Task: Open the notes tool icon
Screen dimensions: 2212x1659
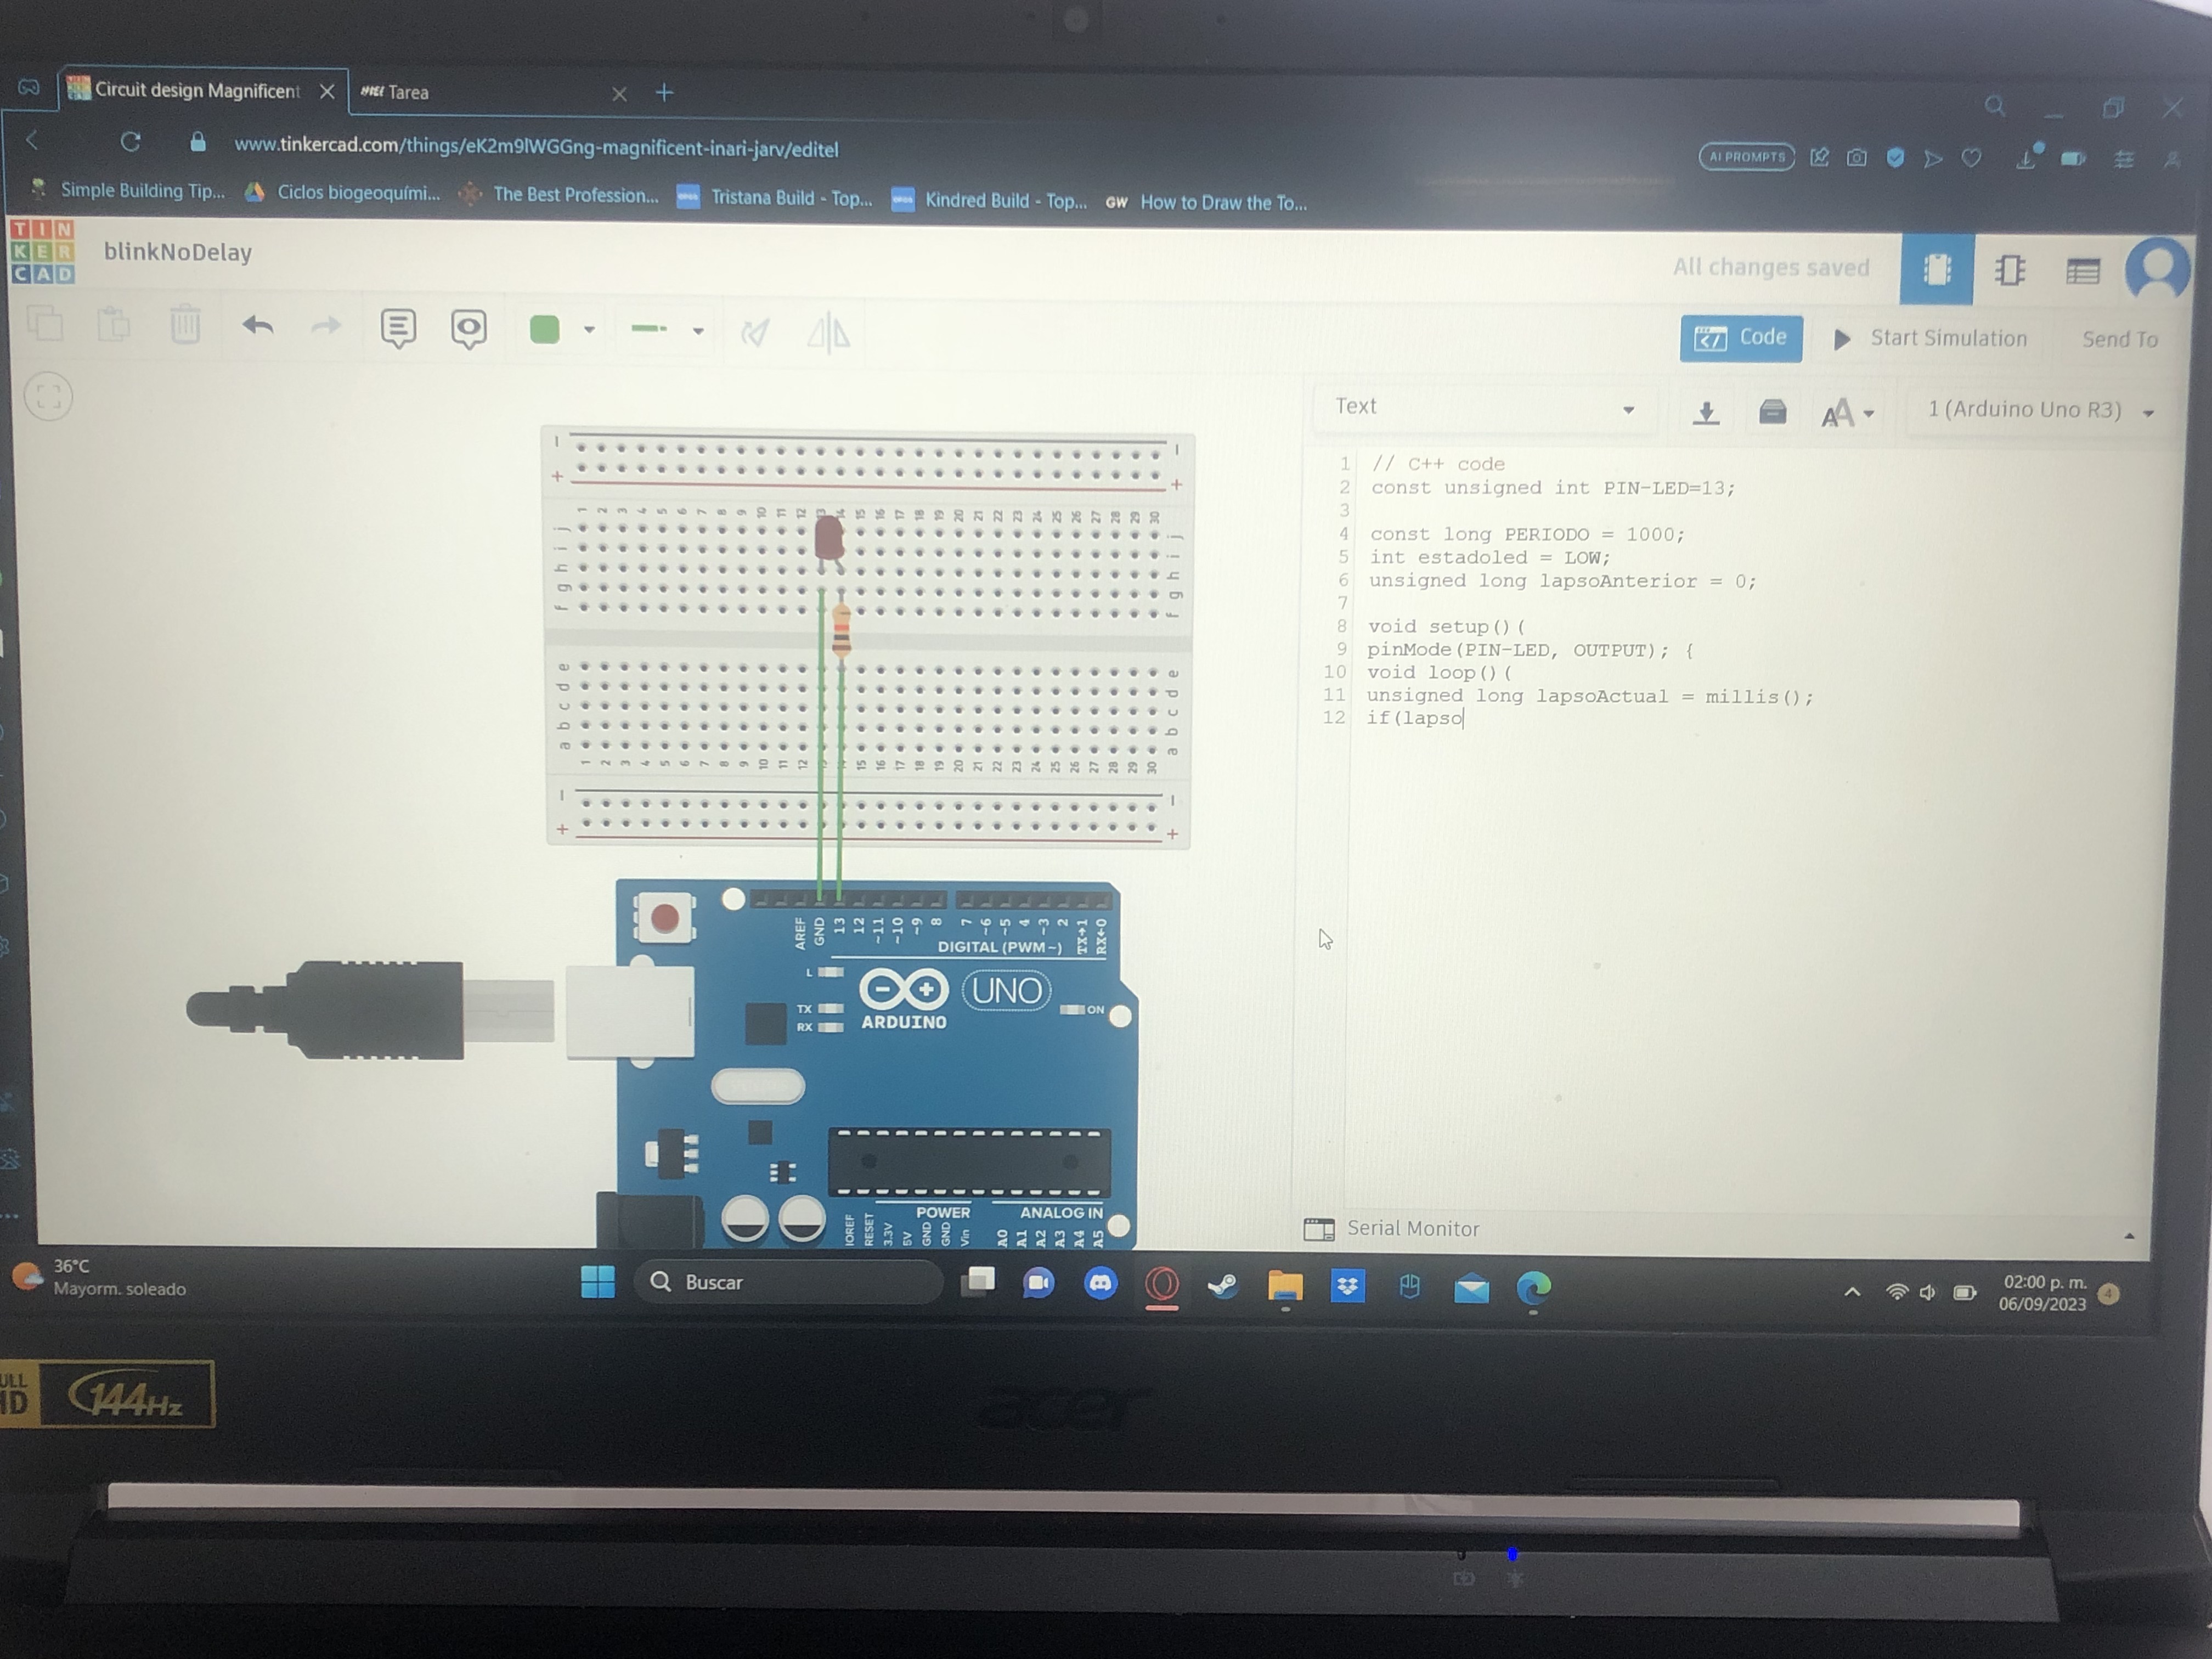Action: [398, 328]
